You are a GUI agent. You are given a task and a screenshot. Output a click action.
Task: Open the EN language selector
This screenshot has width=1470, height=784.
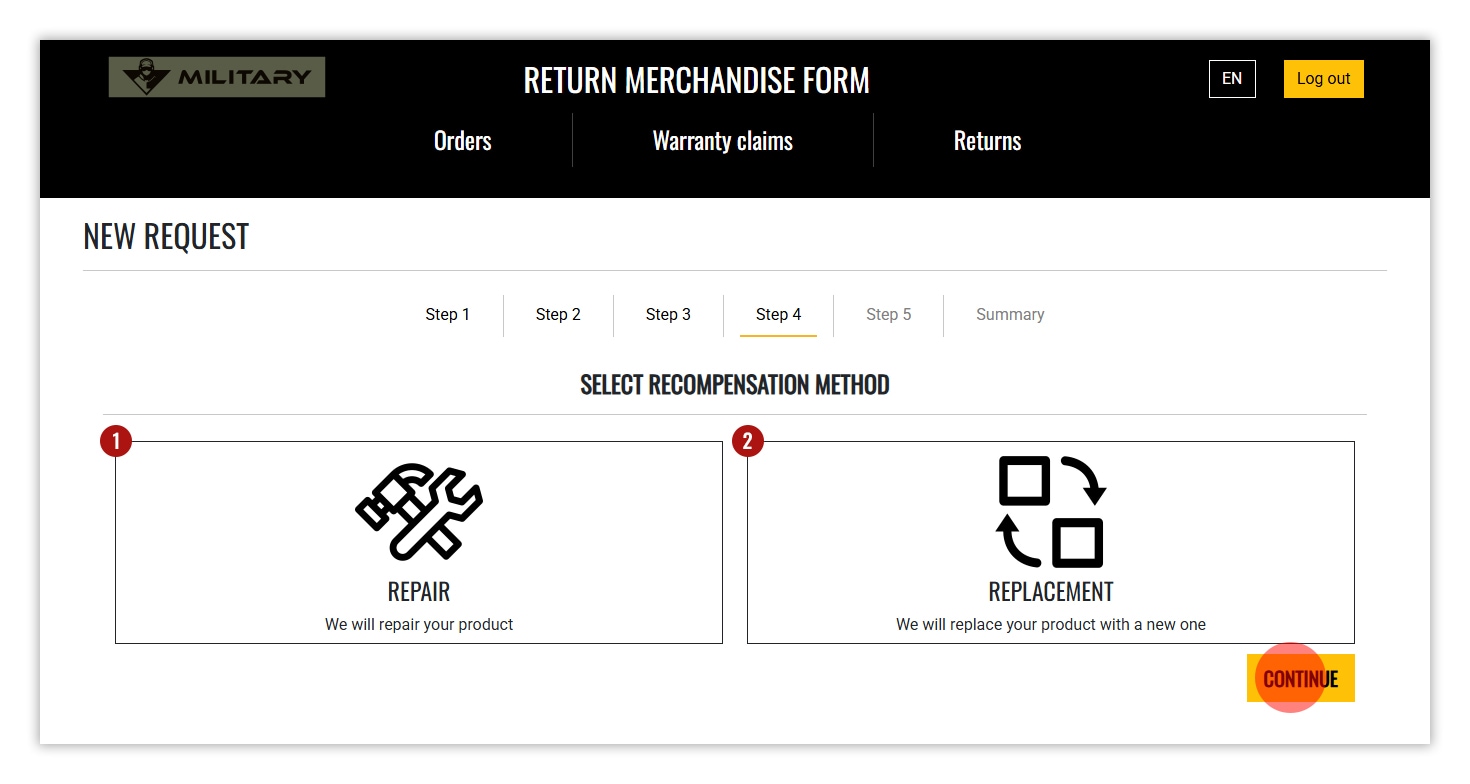(1232, 79)
